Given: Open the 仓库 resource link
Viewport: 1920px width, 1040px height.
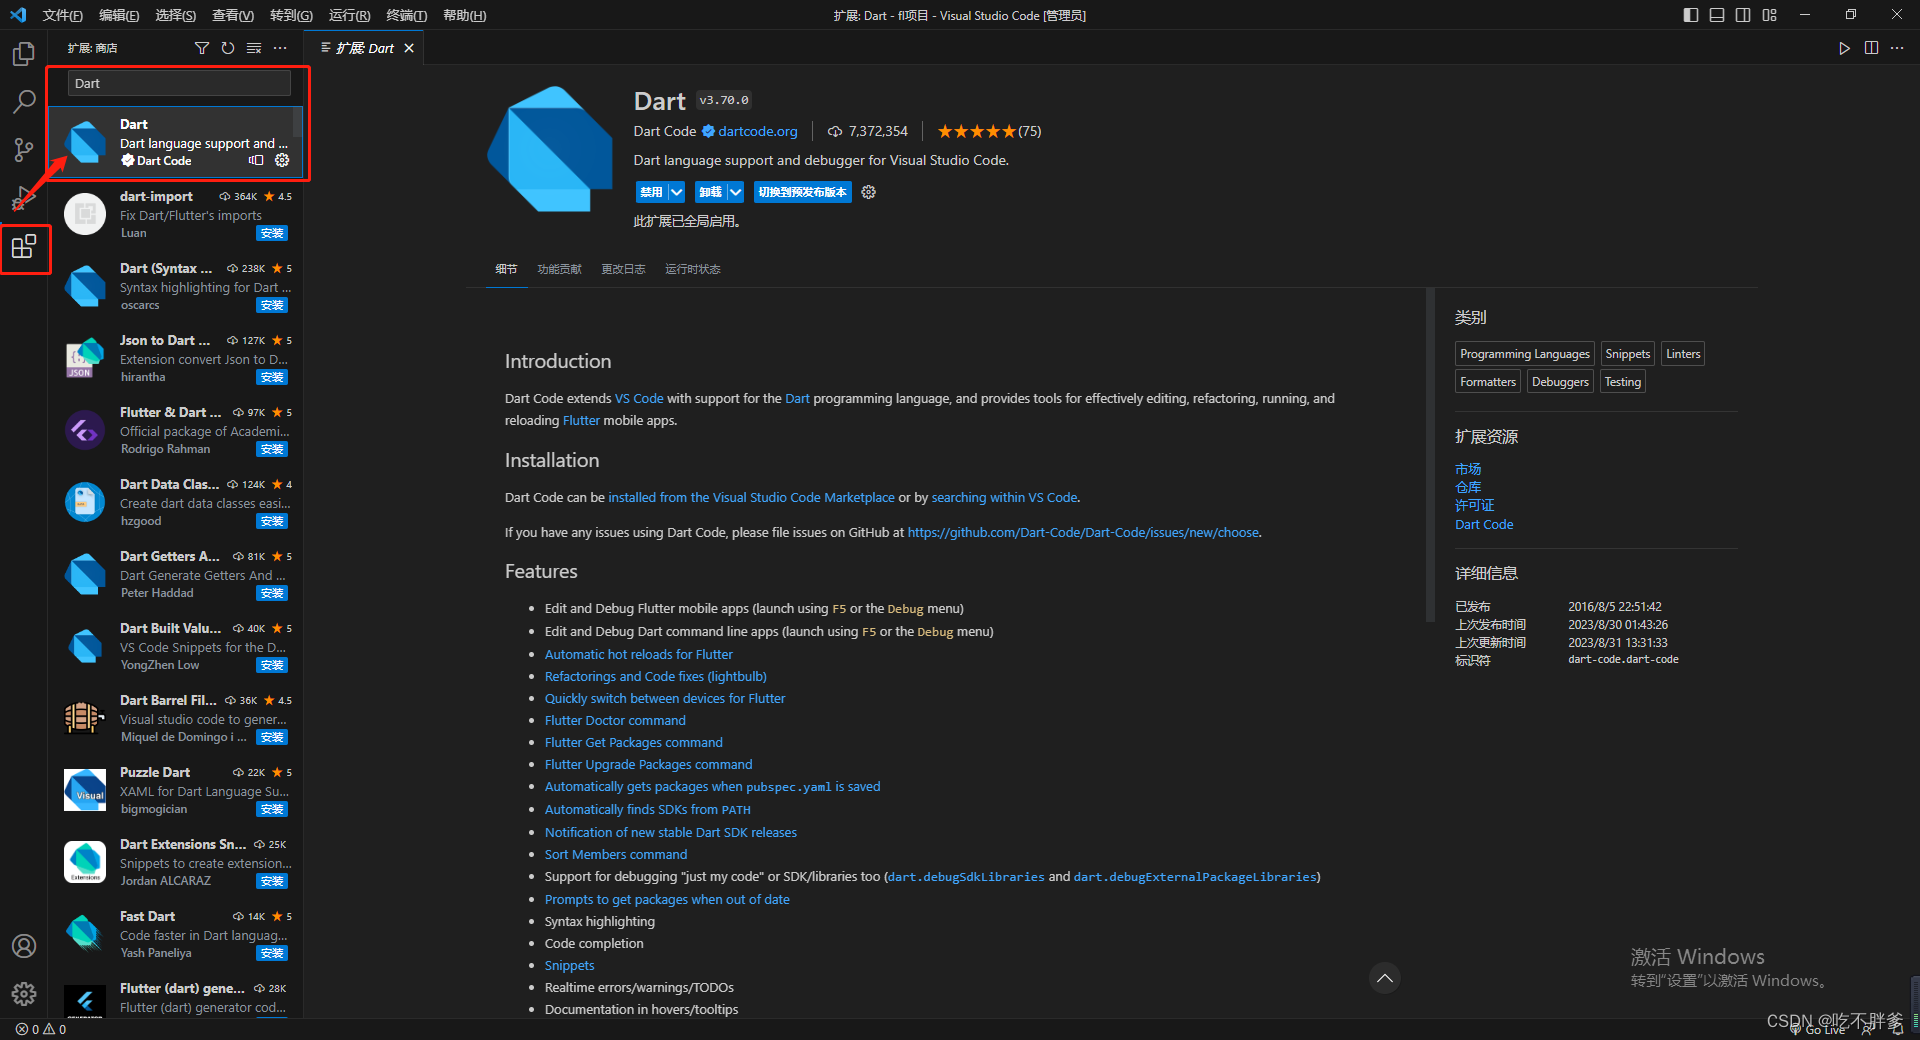Looking at the screenshot, I should [x=1468, y=487].
